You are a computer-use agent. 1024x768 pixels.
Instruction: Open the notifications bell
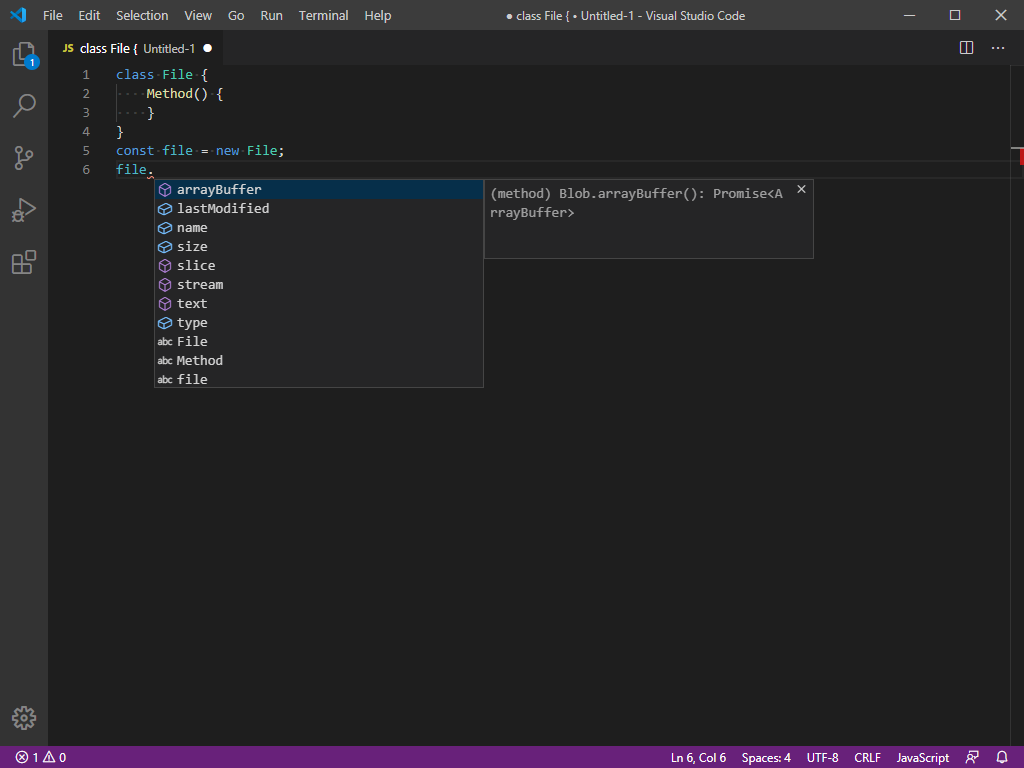[x=1002, y=758]
